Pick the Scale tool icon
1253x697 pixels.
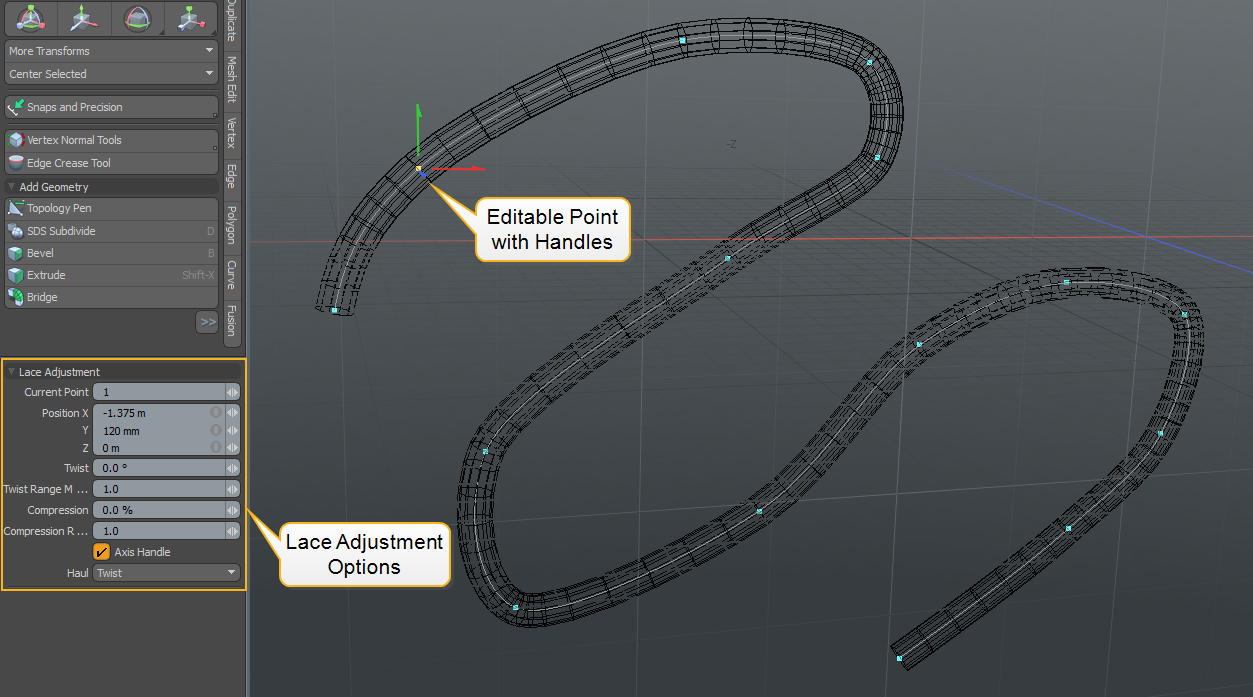[190, 18]
